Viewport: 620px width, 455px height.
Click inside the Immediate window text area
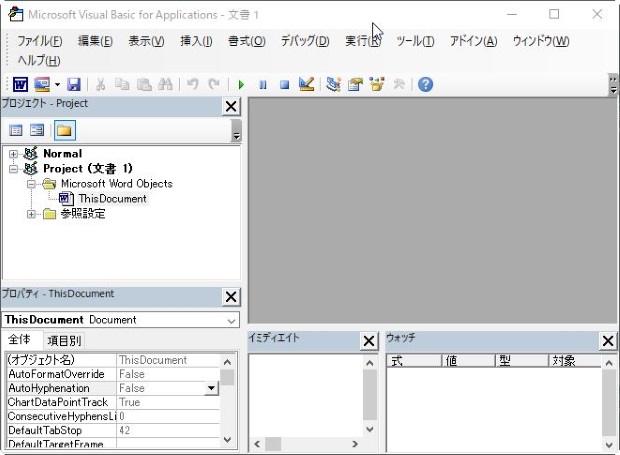pyautogui.click(x=306, y=395)
